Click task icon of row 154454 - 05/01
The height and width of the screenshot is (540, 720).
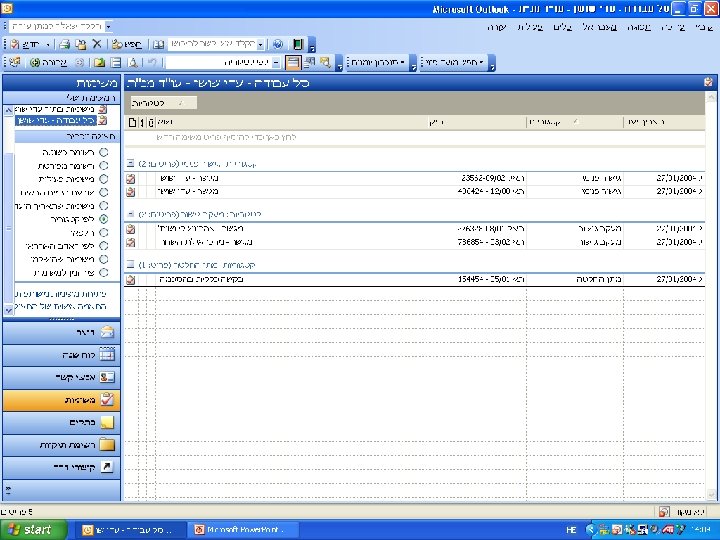pos(131,279)
